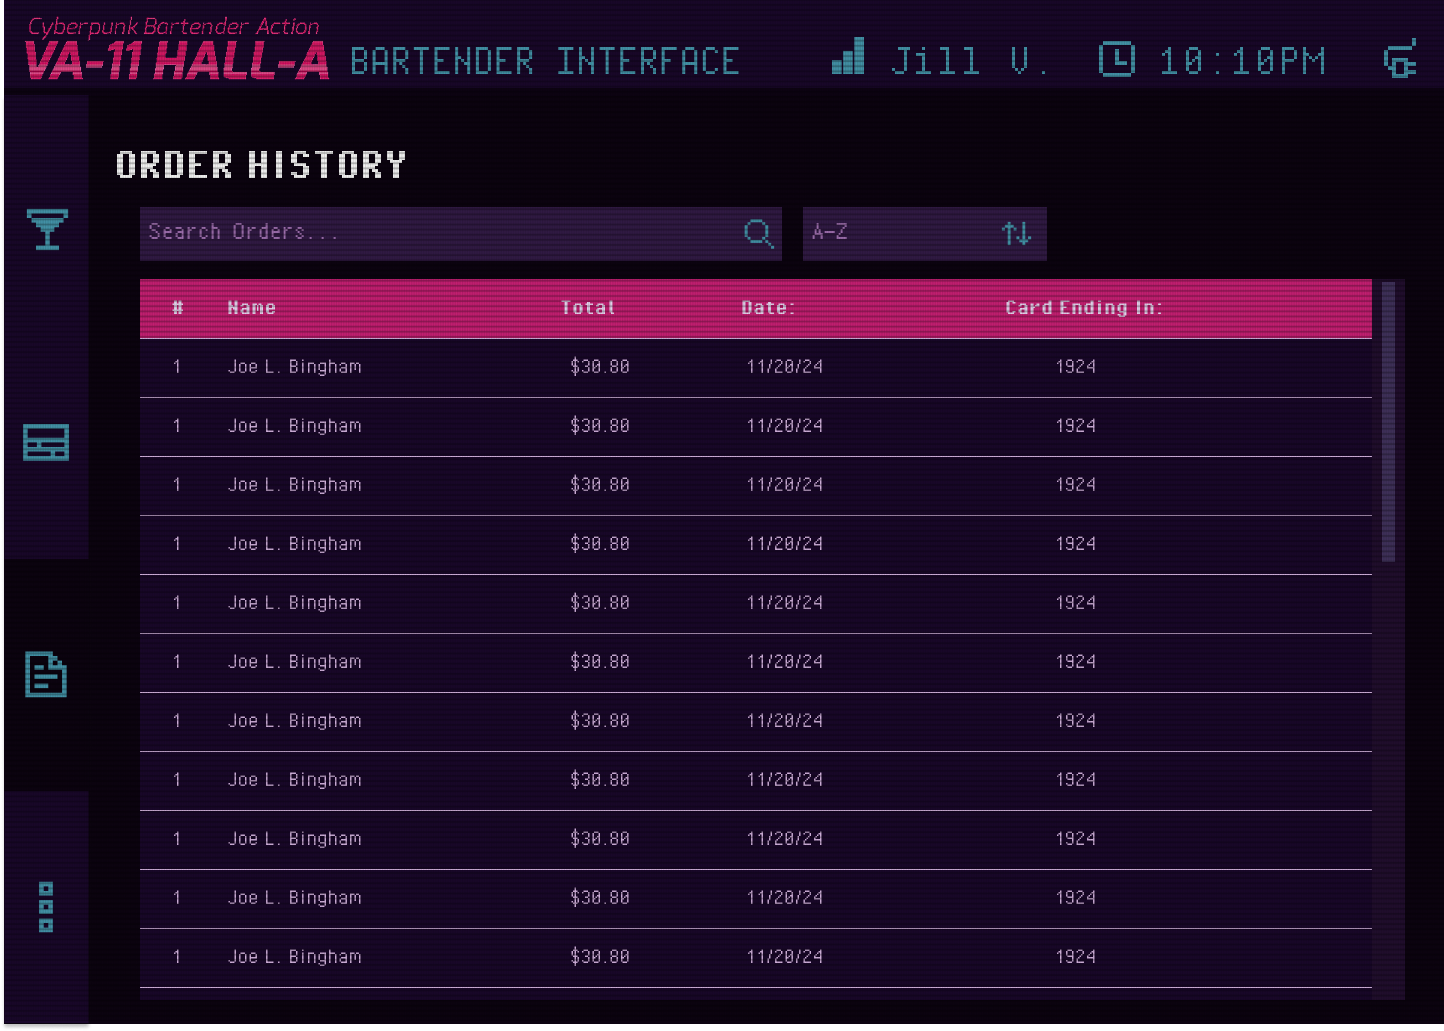This screenshot has height=1031, width=1444.
Task: Click the BARTENDER INTERFACE title text
Action: (x=545, y=61)
